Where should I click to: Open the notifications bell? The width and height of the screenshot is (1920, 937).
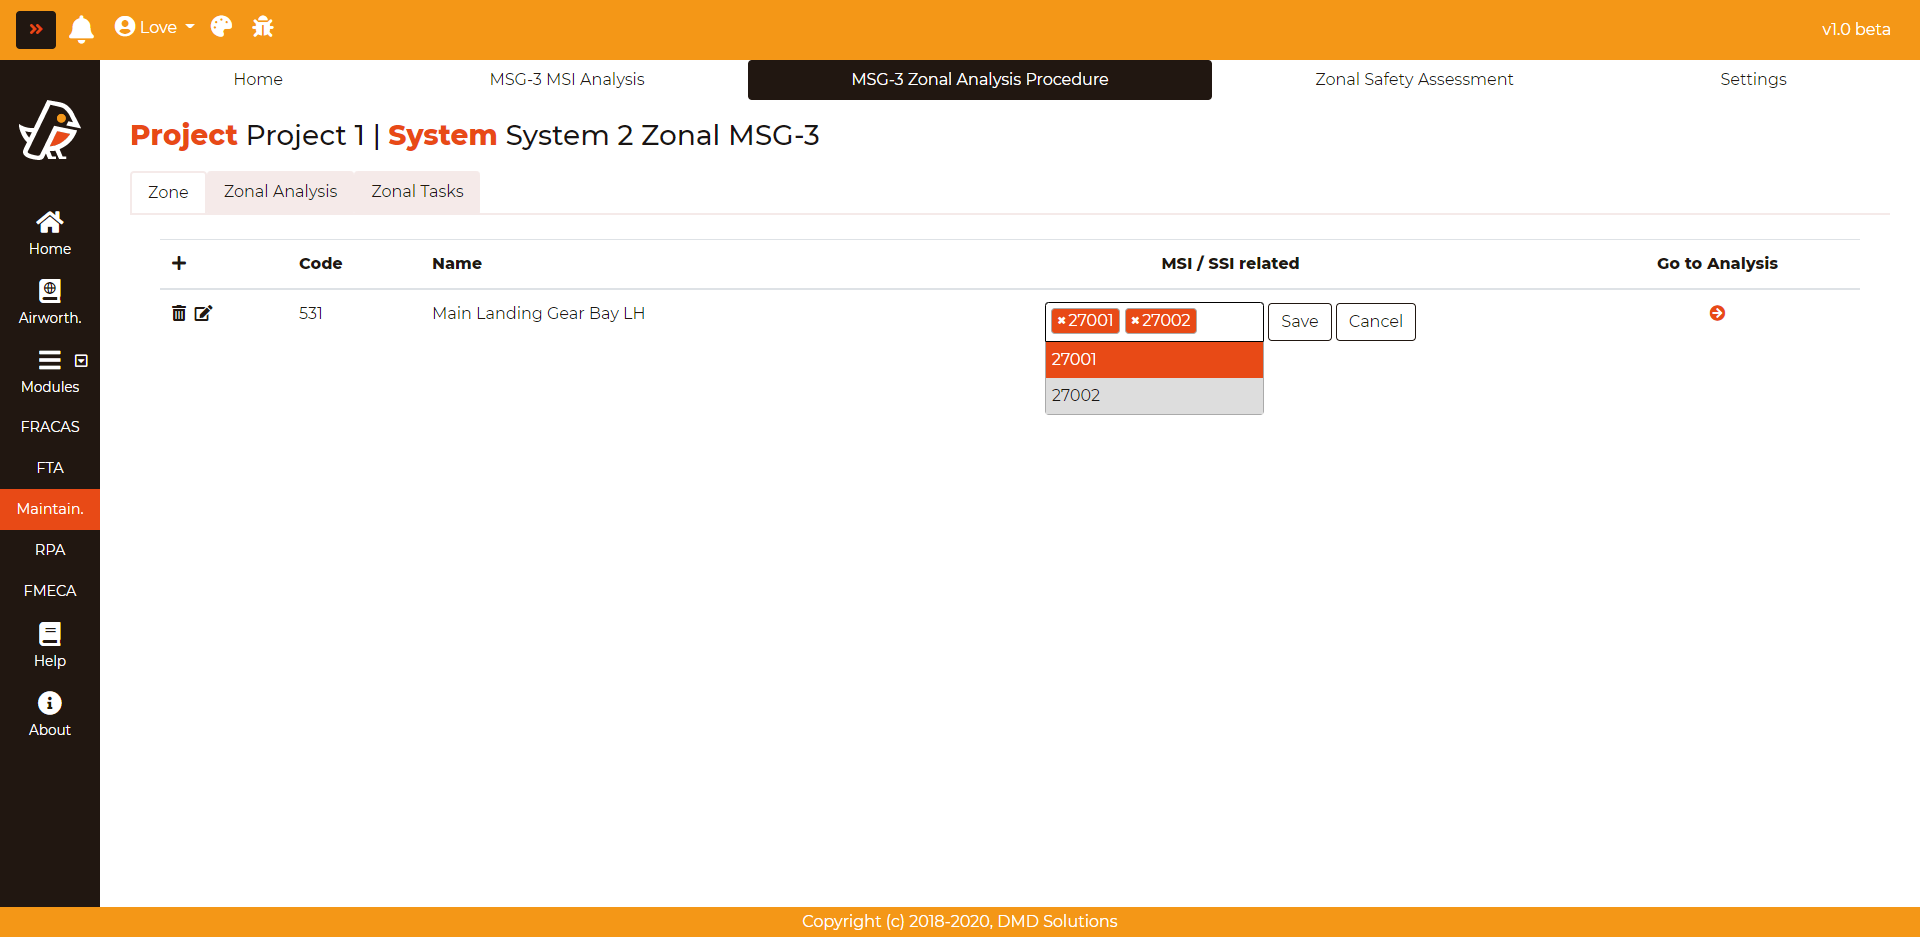[x=81, y=29]
